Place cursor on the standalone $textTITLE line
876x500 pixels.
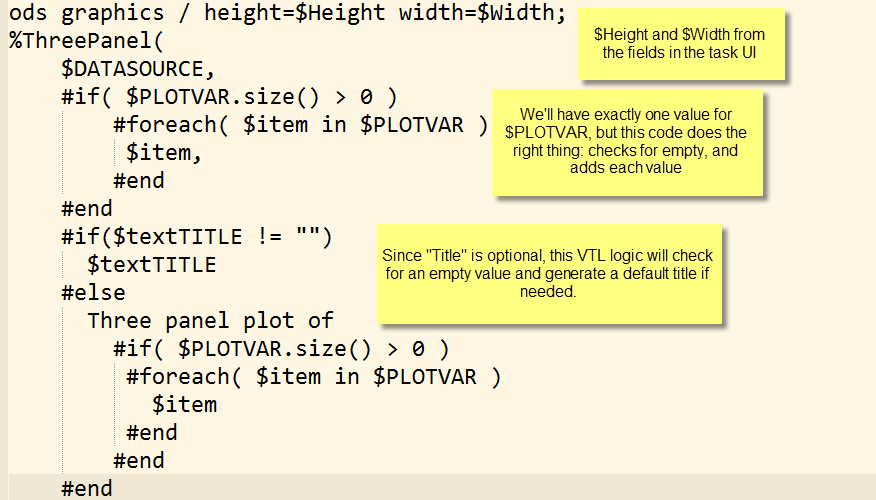click(x=151, y=265)
